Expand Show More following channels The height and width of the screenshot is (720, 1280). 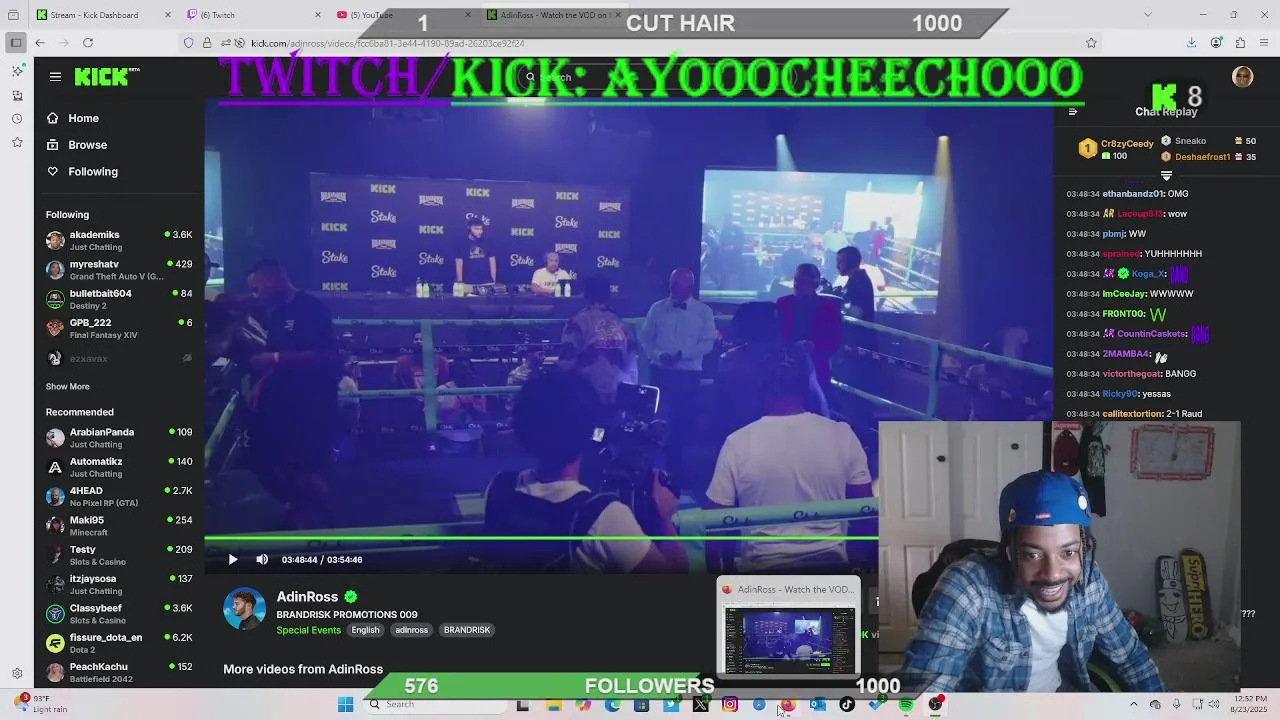(x=67, y=387)
